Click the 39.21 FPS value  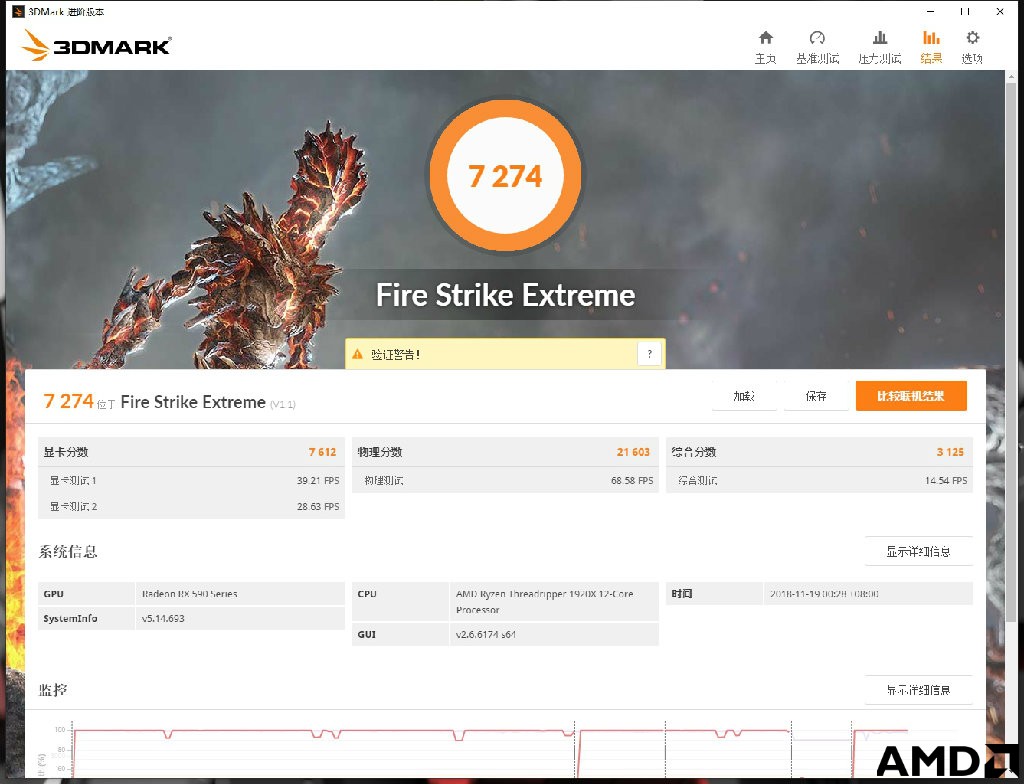pos(318,481)
